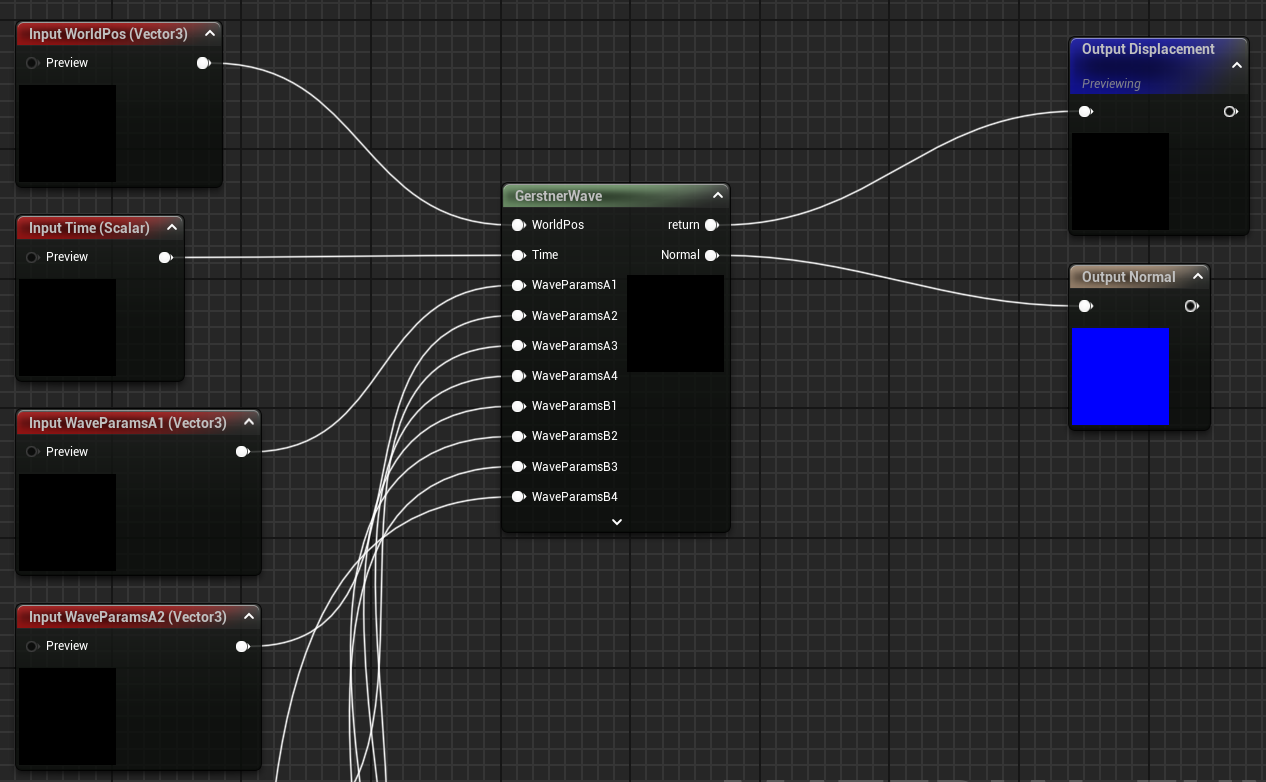1266x782 pixels.
Task: Toggle Preview on Input WaveParamsA2 node
Action: pos(33,646)
